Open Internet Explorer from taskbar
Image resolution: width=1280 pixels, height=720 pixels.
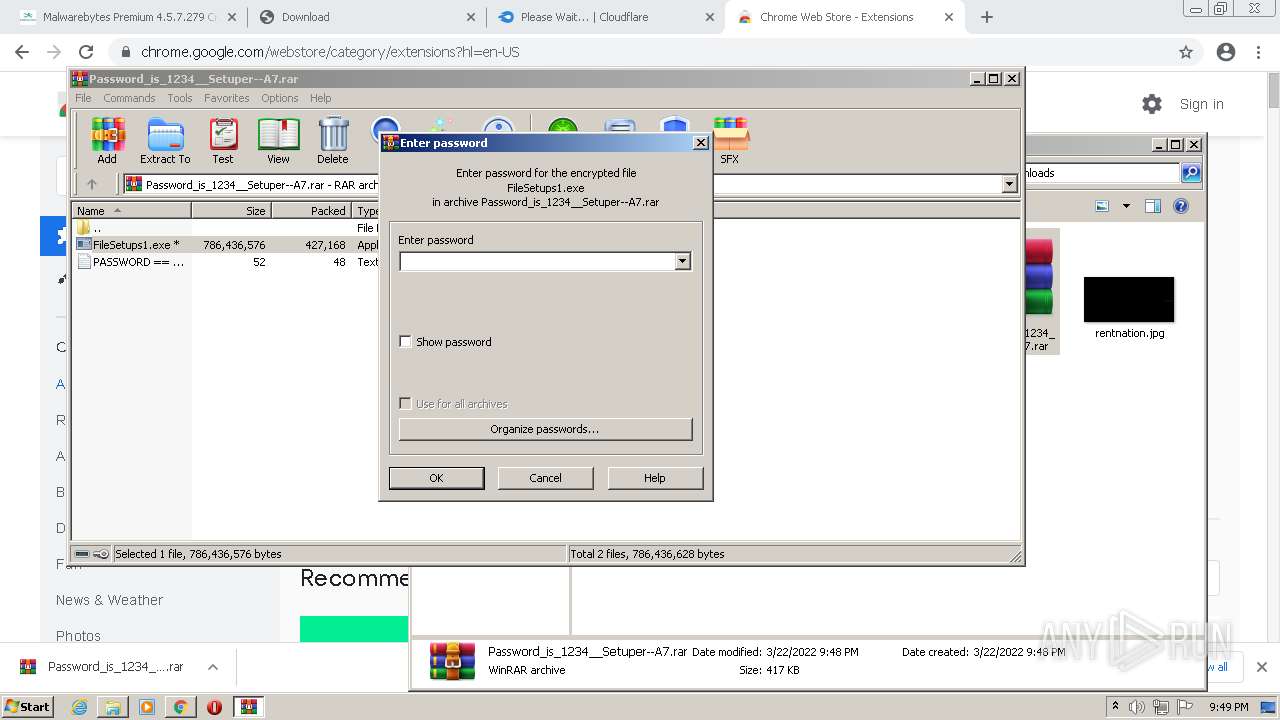79,707
